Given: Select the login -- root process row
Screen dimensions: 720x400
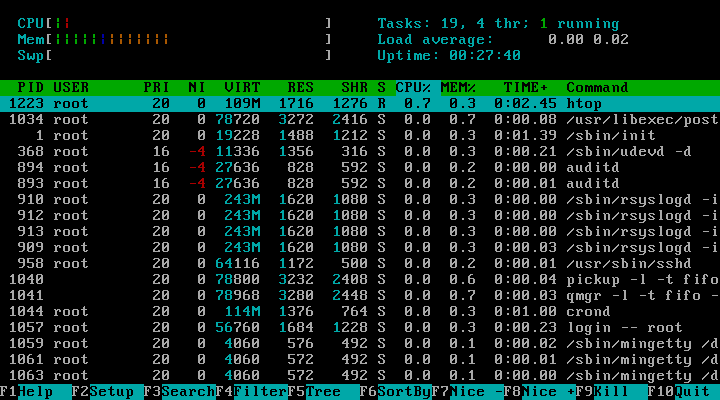Looking at the screenshot, I should pos(360,327).
